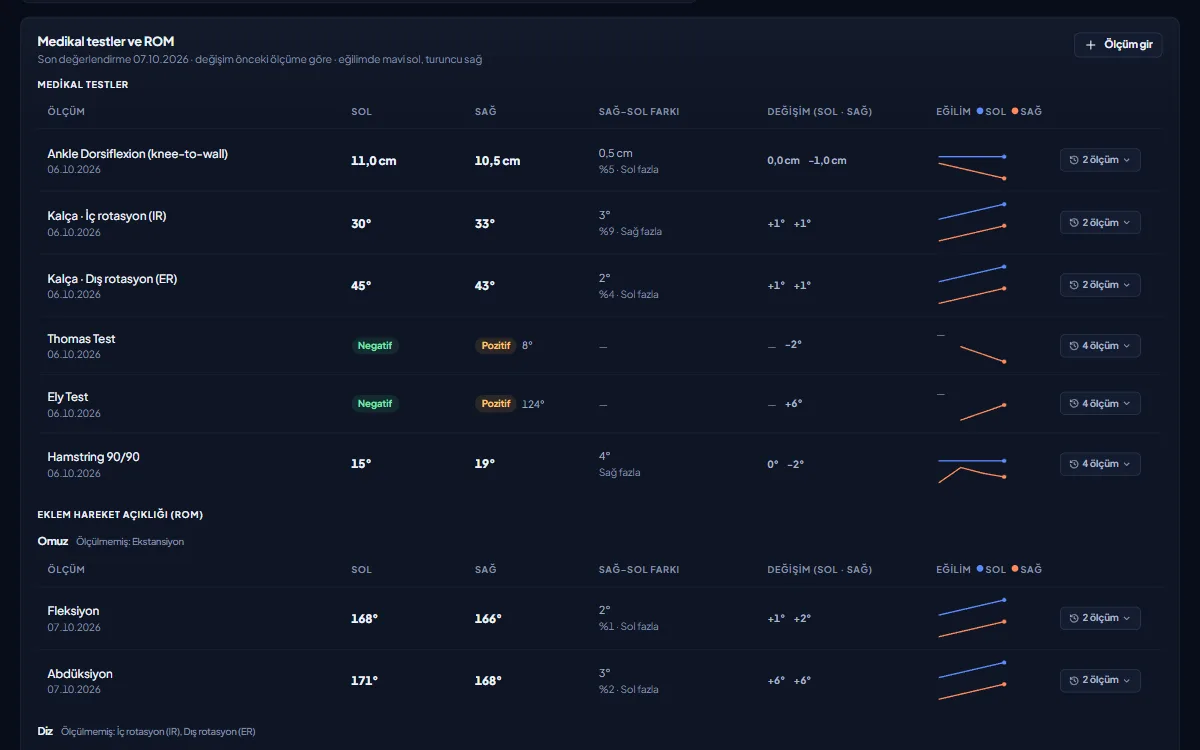
Task: Click SAĞ–SOL FARKI column header in medical tests
Action: (639, 112)
